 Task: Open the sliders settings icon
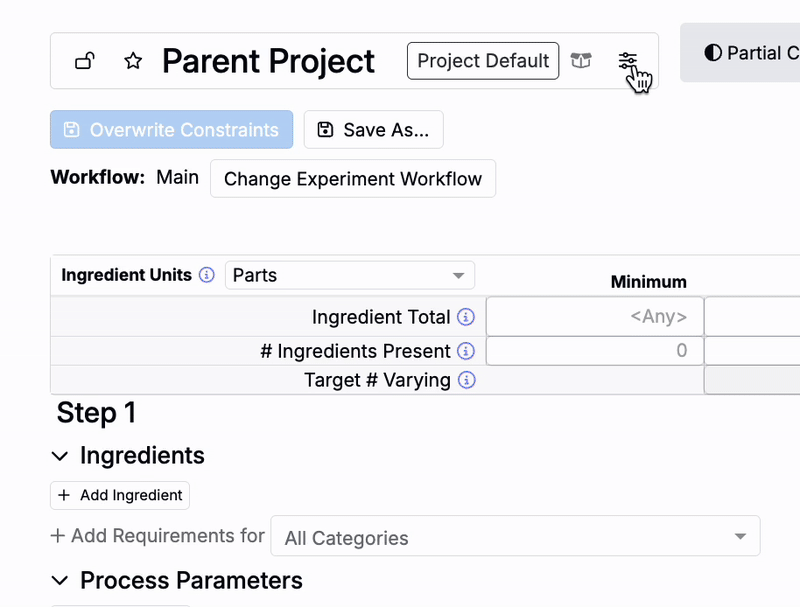(627, 61)
